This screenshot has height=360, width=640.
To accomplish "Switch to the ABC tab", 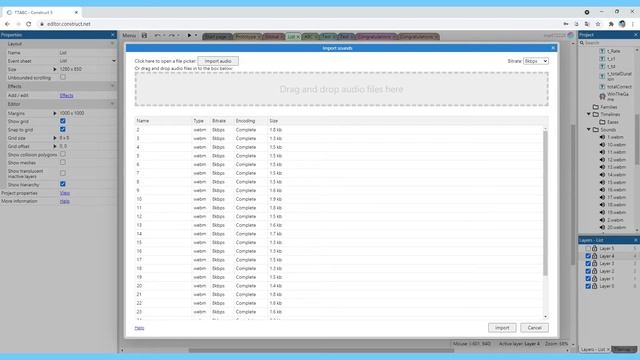I will click(309, 37).
